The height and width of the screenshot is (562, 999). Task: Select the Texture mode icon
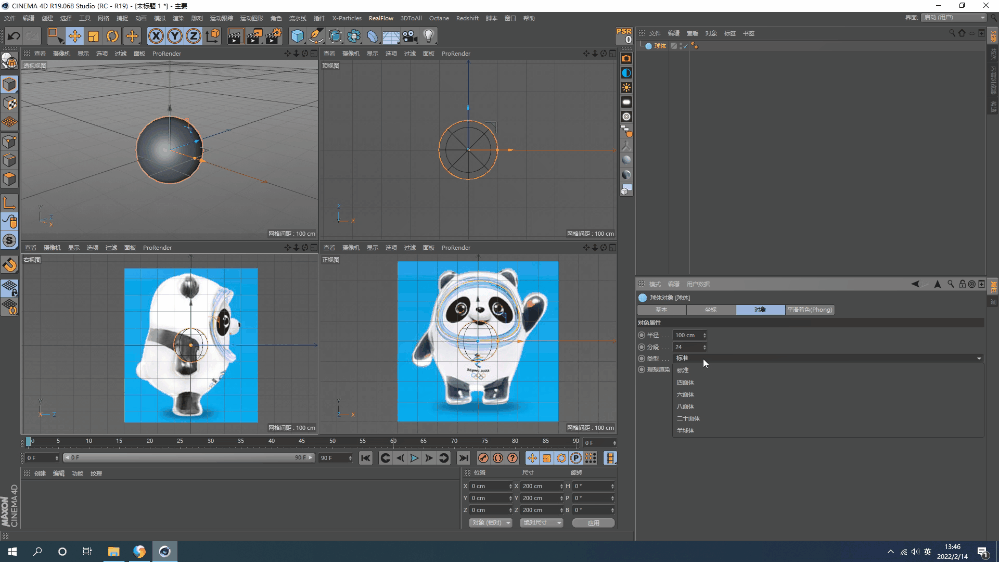tap(9, 103)
